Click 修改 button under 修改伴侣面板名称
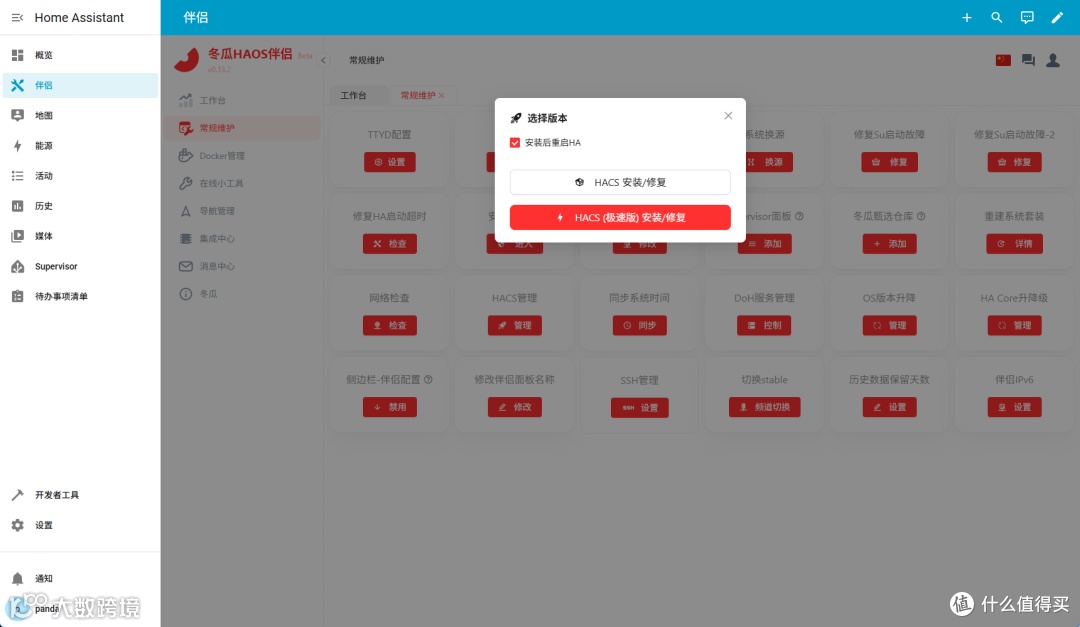The height and width of the screenshot is (627, 1080). [x=515, y=407]
